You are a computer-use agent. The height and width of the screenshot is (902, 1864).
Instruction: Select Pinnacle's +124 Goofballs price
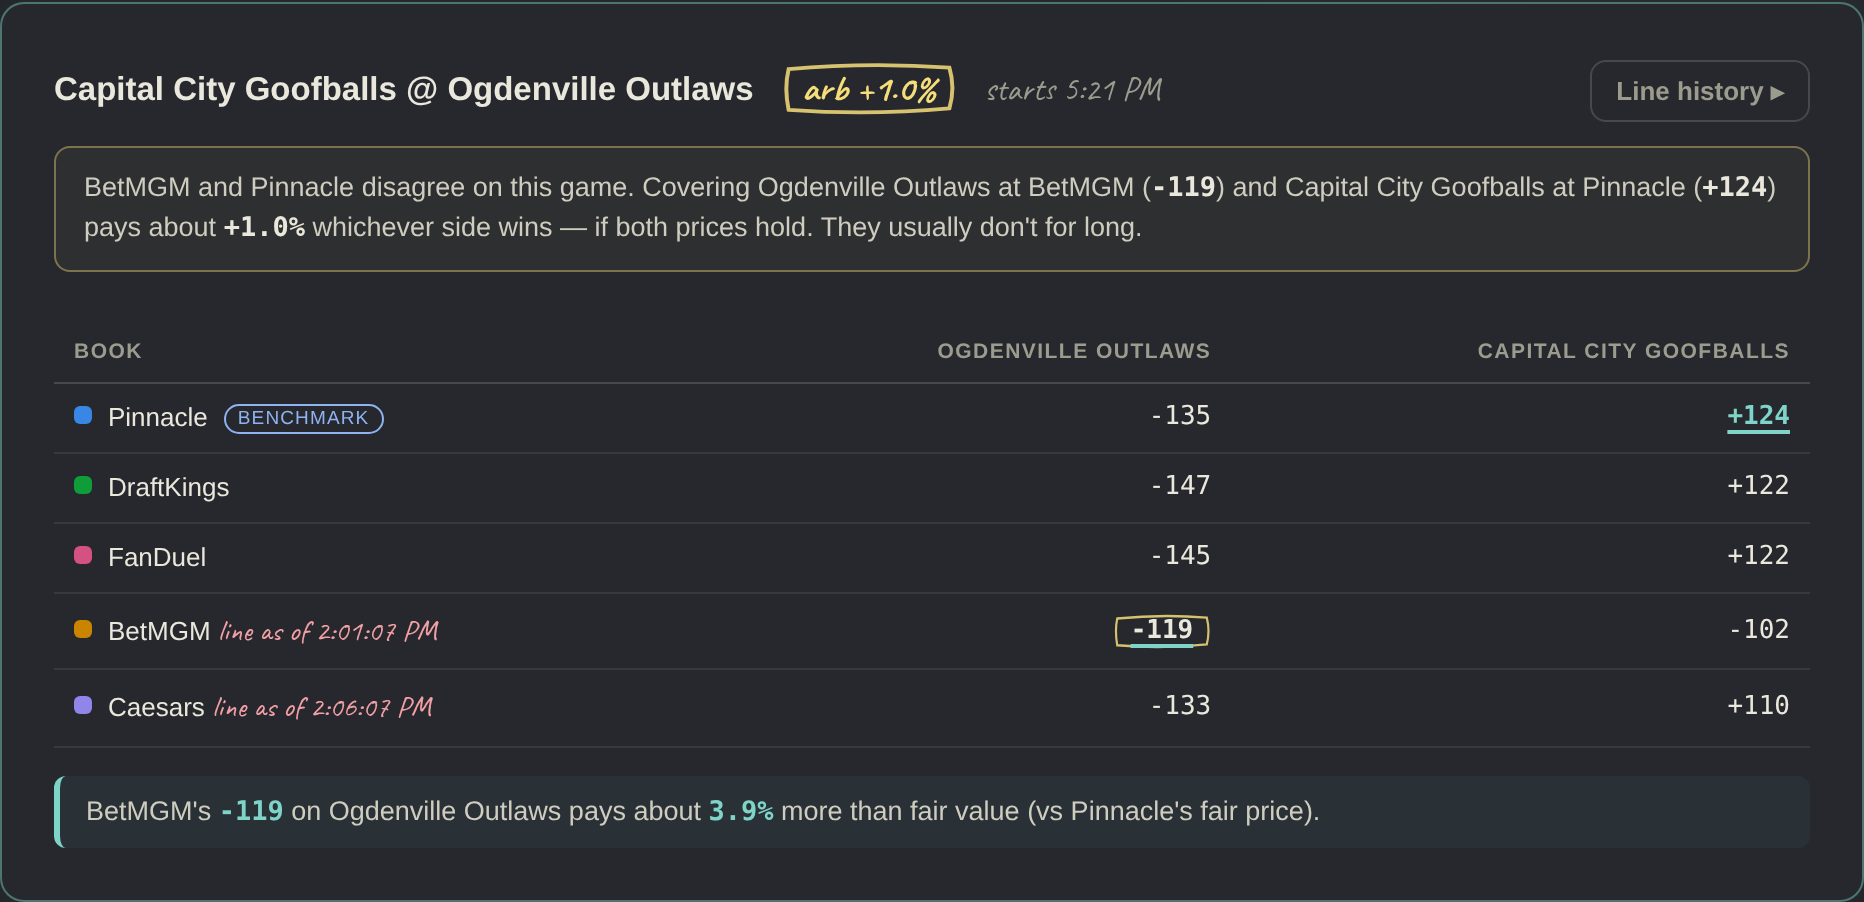pos(1758,416)
